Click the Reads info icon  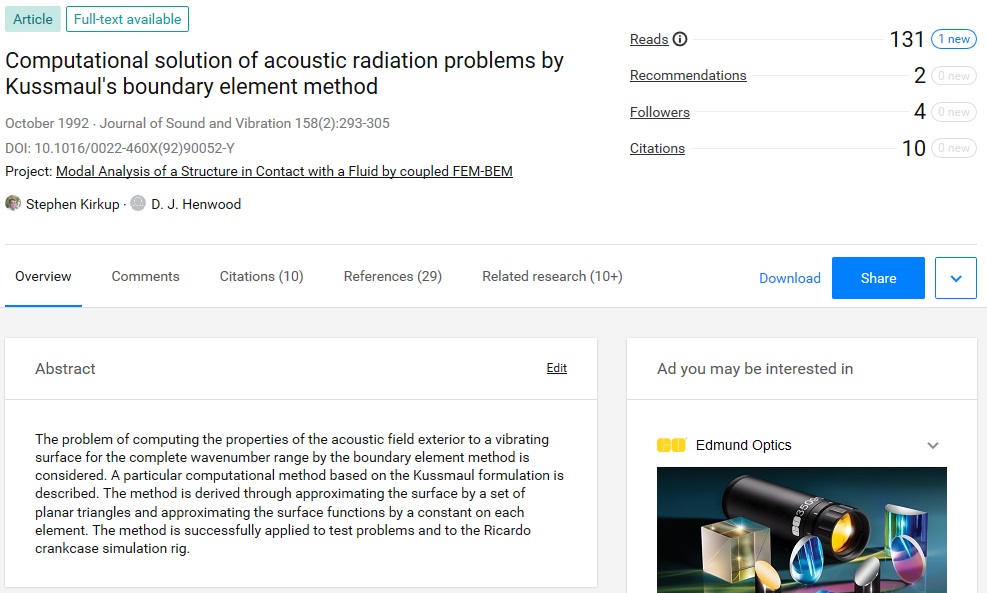point(680,39)
